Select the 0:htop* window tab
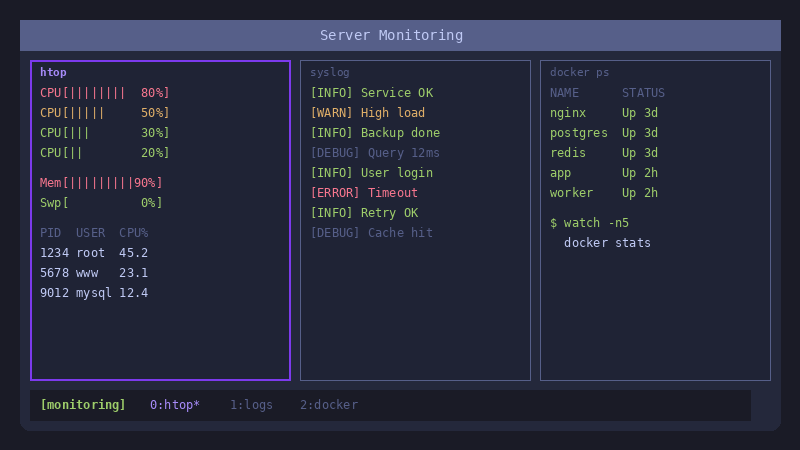Image resolution: width=800 pixels, height=450 pixels. 175,405
